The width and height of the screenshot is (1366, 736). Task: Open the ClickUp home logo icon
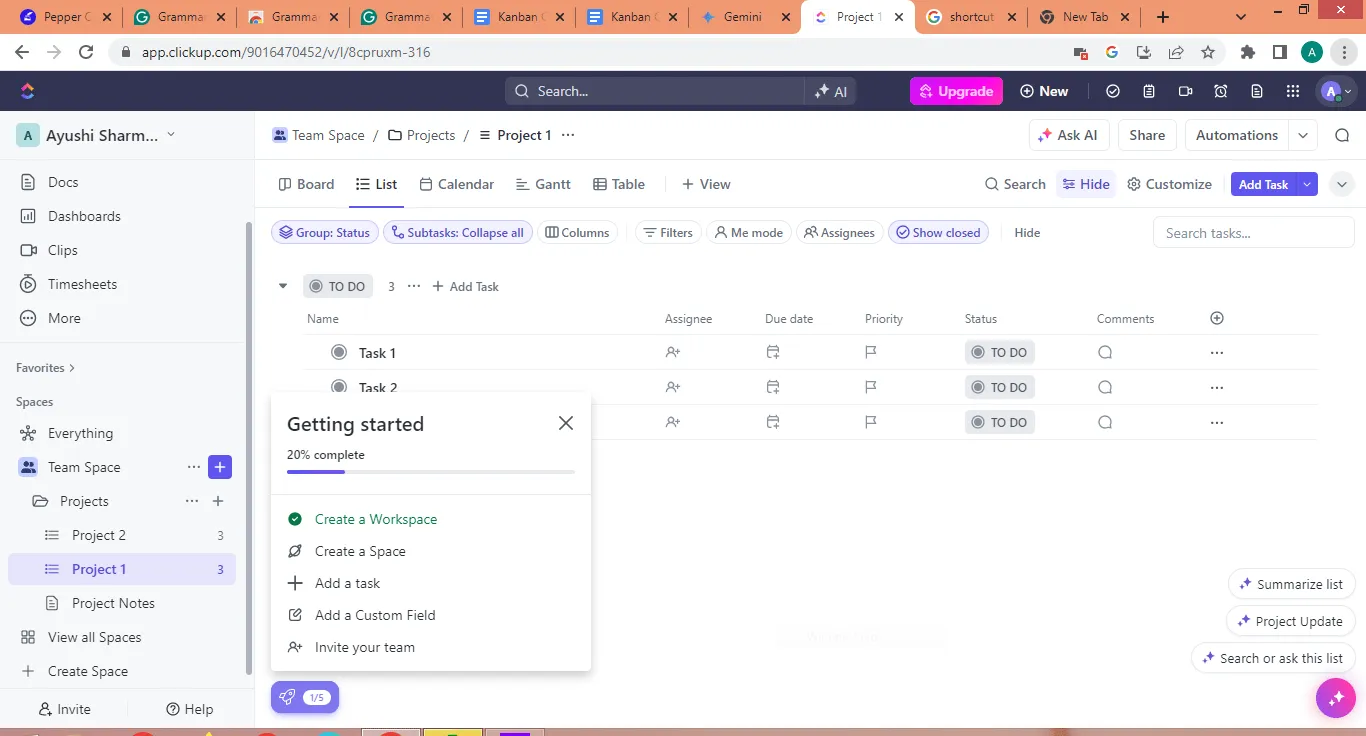[27, 91]
